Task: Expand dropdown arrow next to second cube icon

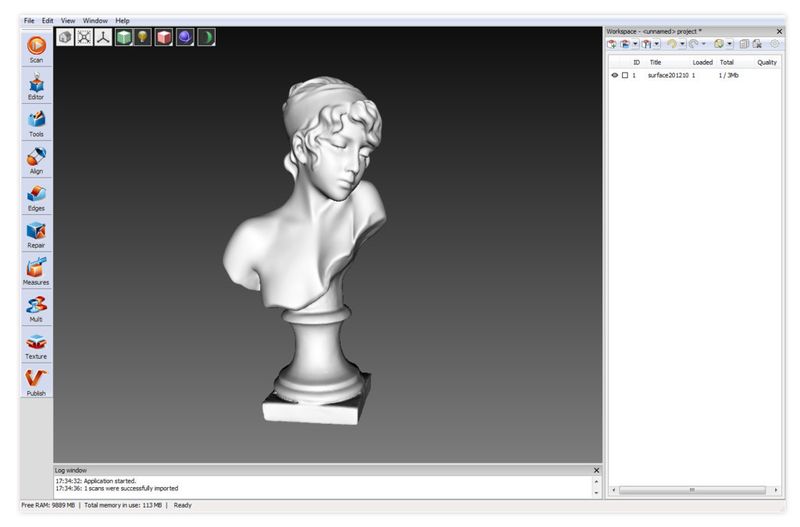Action: coord(635,44)
